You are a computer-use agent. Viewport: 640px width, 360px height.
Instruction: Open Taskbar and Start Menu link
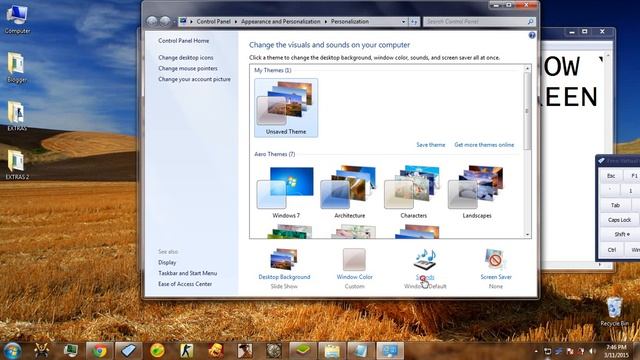pyautogui.click(x=187, y=273)
